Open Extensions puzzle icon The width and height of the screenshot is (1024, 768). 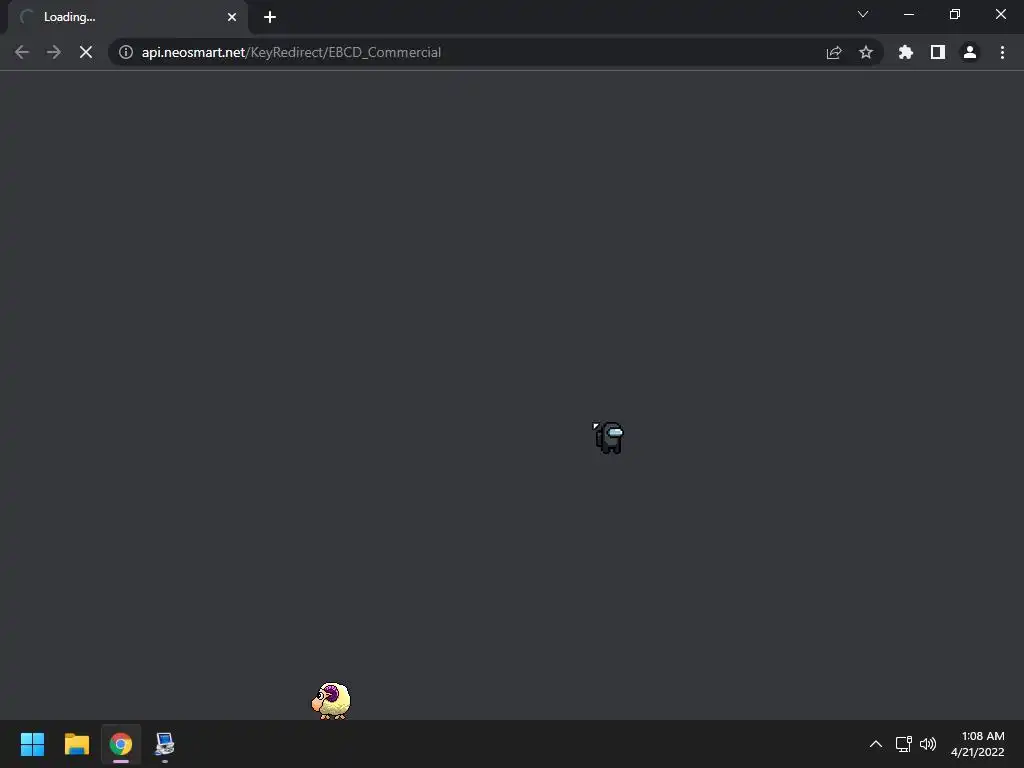[x=906, y=52]
